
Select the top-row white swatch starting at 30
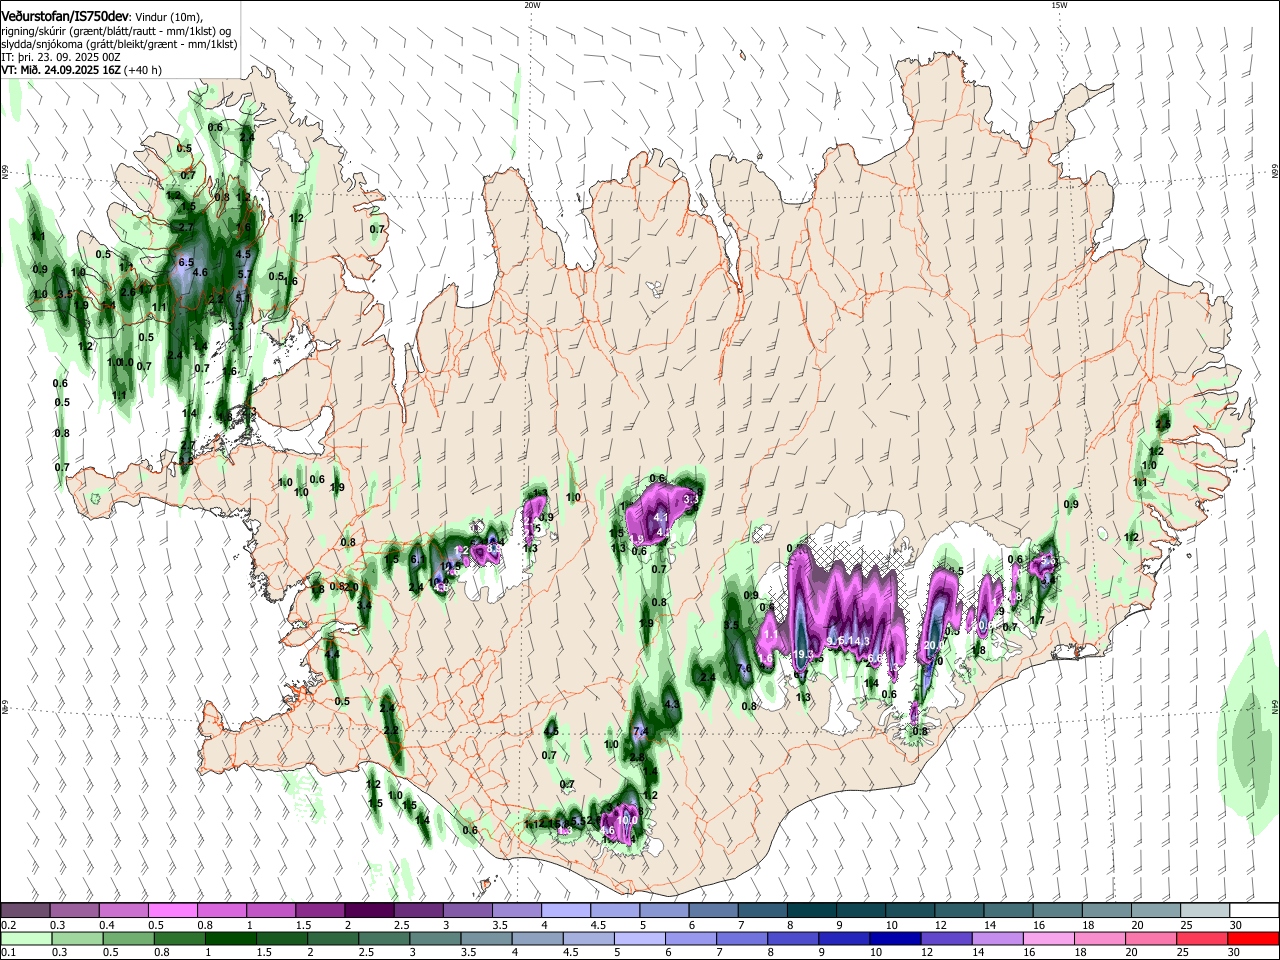point(1255,910)
